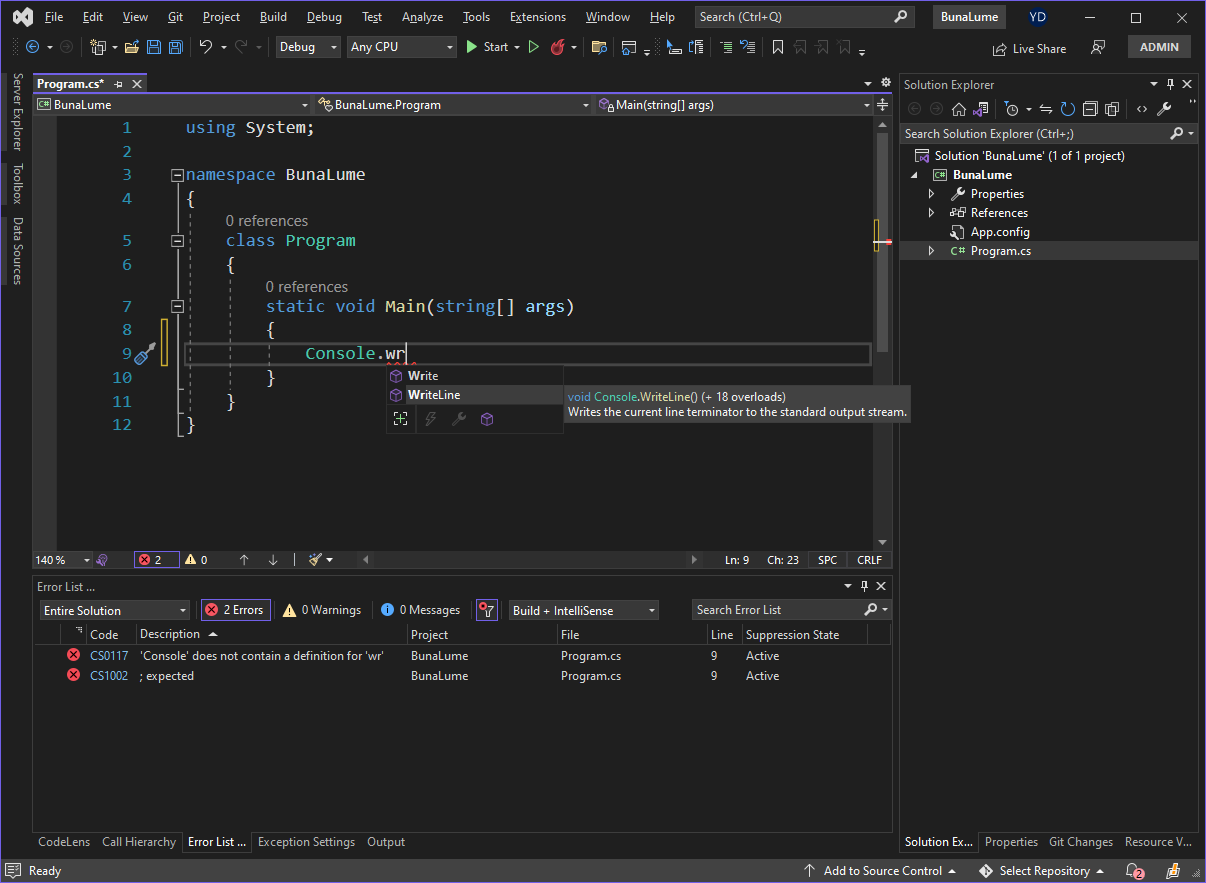Image resolution: width=1206 pixels, height=883 pixels.
Task: Switch to the Output tab
Action: [x=386, y=842]
